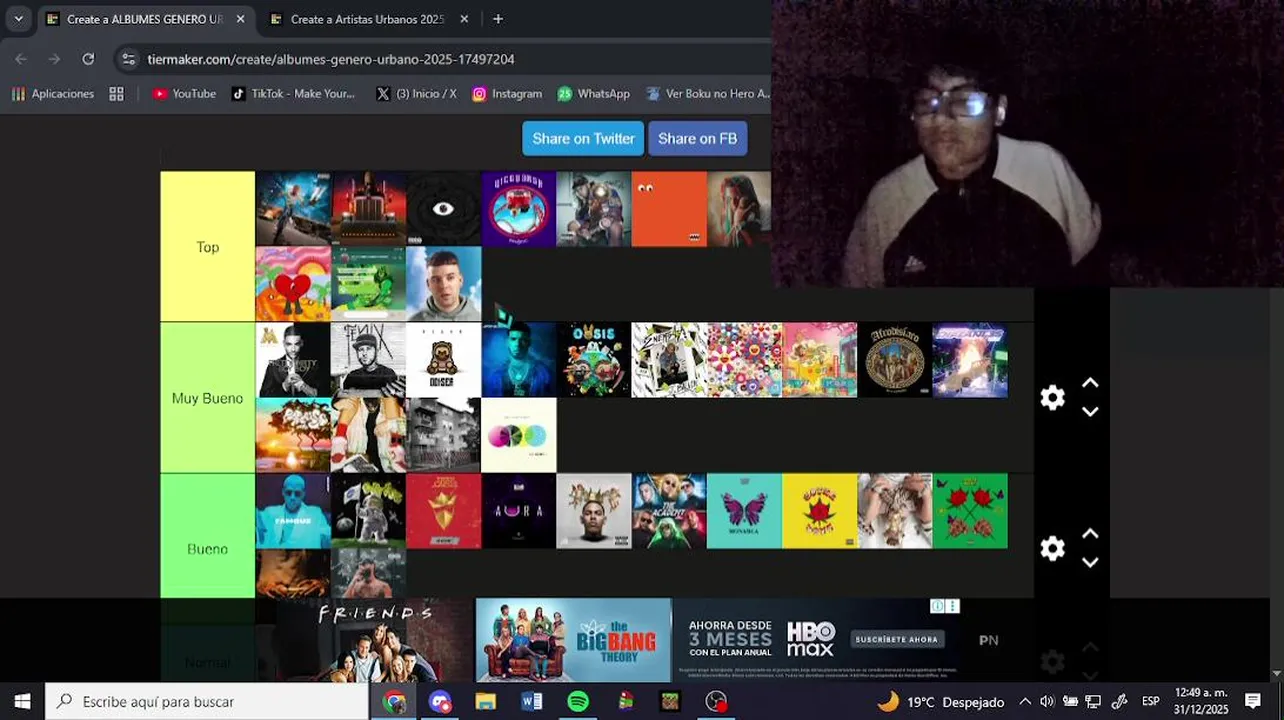Viewport: 1284px width, 720px height.
Task: Reload the page with refresh icon
Action: (x=88, y=59)
